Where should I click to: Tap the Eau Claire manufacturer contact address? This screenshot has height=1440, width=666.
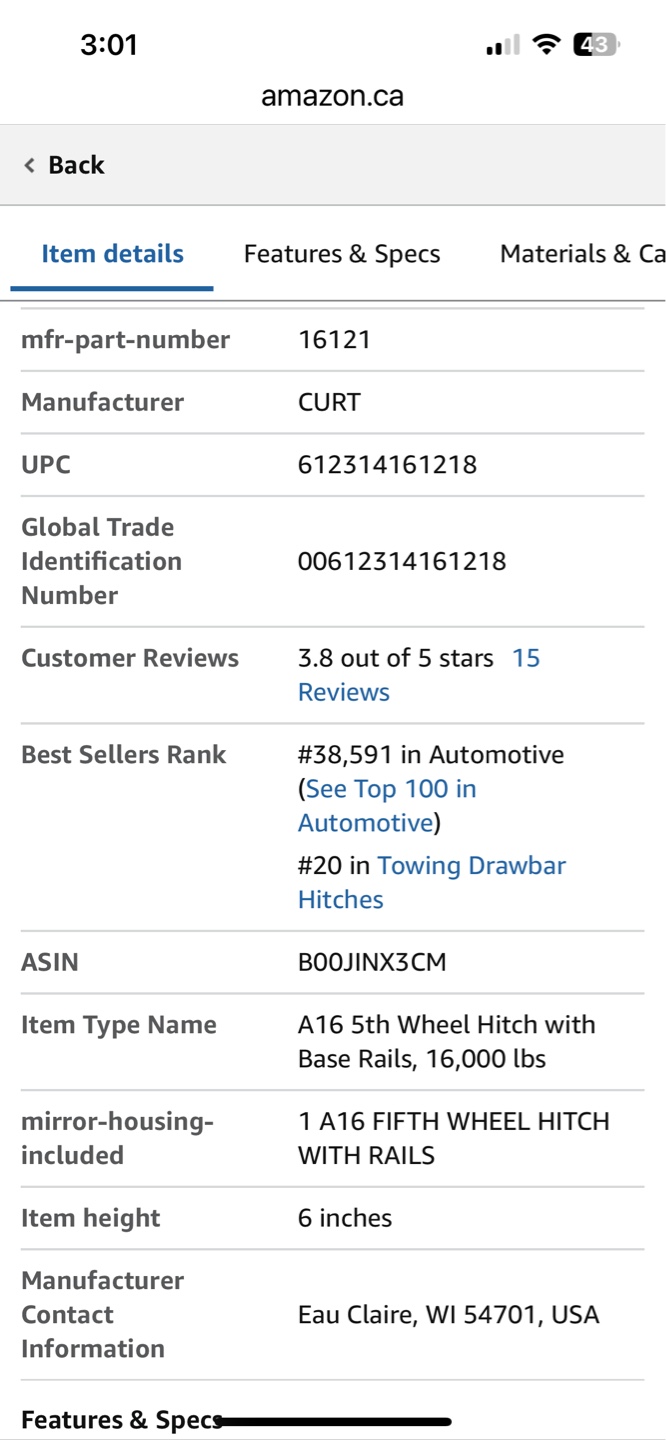[448, 1315]
